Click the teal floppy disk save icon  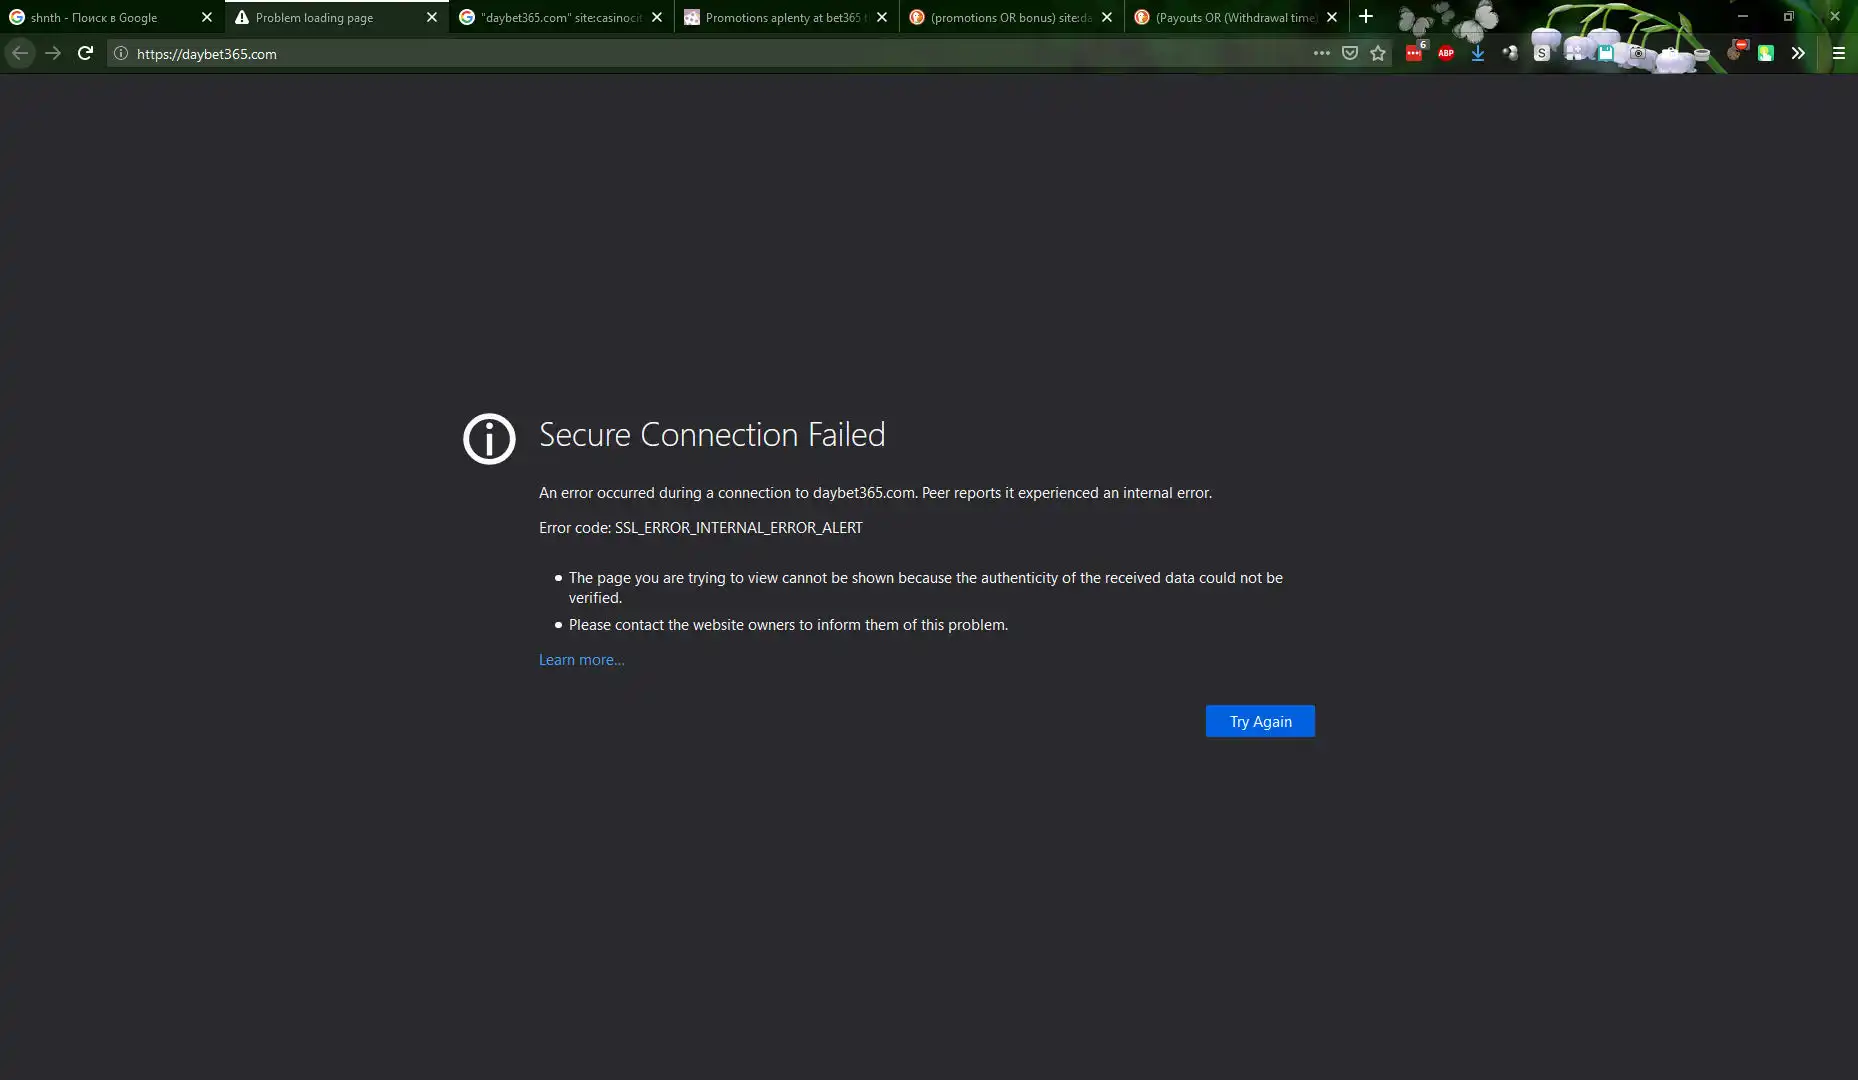(1606, 54)
